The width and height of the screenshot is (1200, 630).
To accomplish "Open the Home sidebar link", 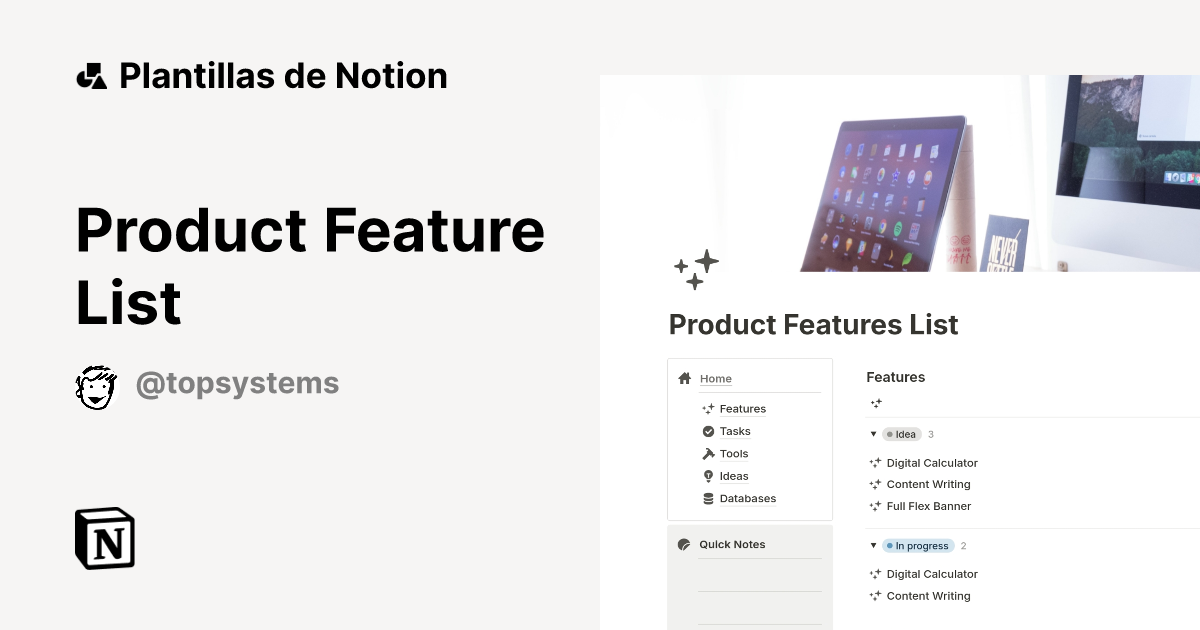I will [x=716, y=379].
